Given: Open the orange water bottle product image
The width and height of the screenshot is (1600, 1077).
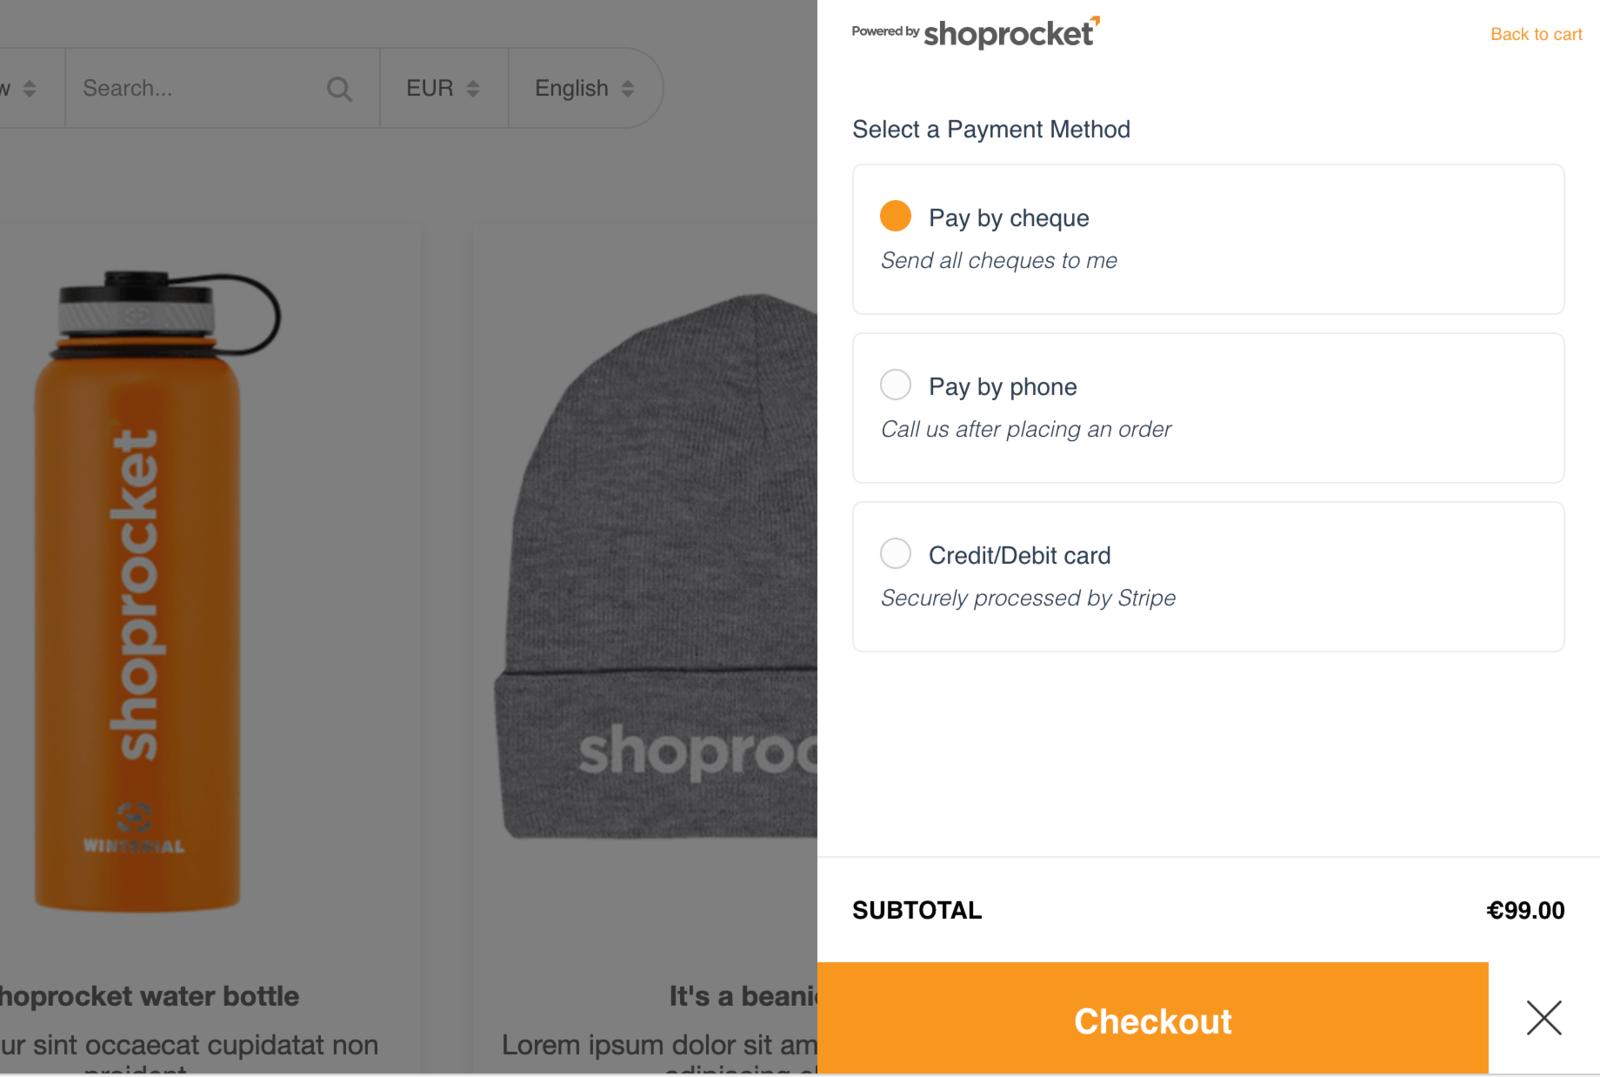Looking at the screenshot, I should (150, 590).
